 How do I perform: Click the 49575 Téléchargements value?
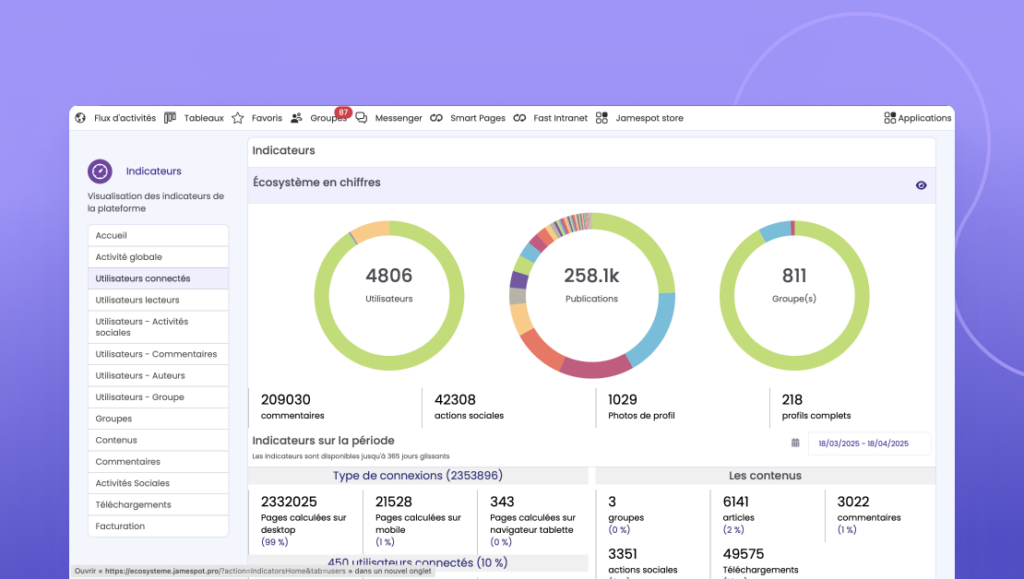click(x=743, y=554)
